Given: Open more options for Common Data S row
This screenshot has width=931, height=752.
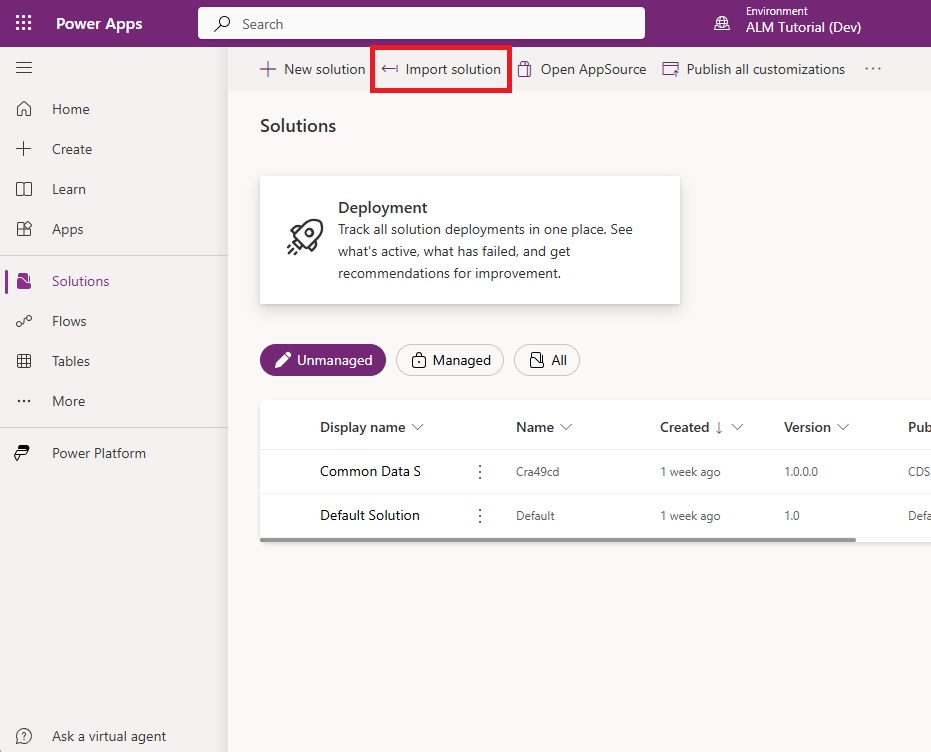Looking at the screenshot, I should (480, 472).
